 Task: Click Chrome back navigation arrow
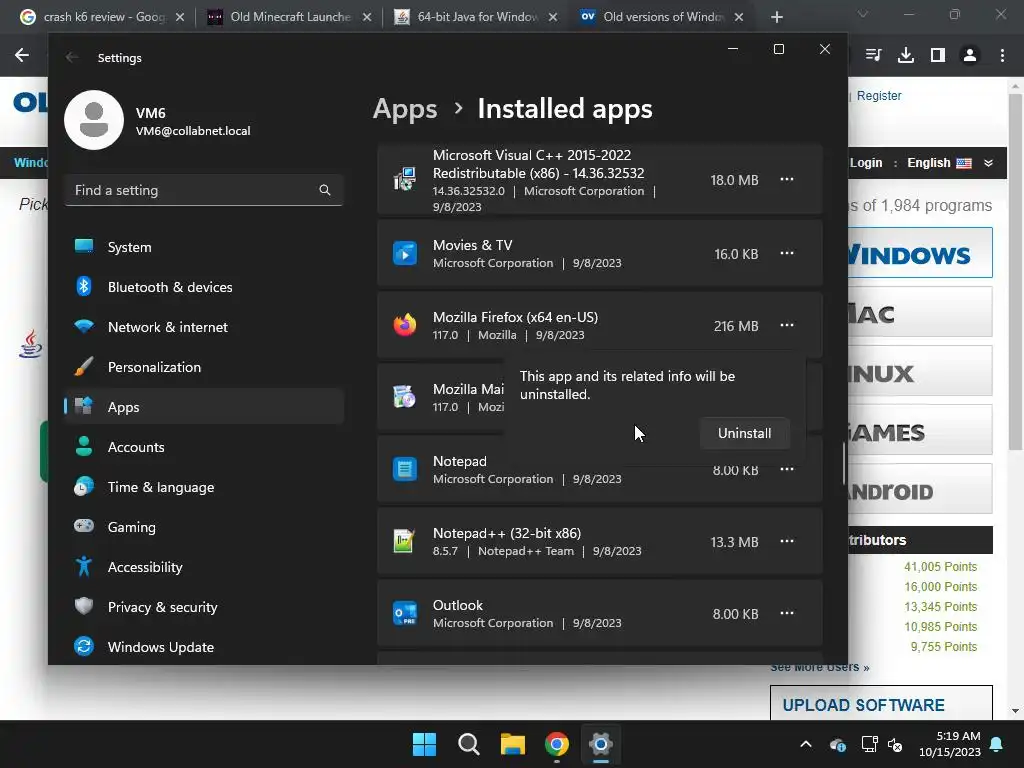(22, 55)
